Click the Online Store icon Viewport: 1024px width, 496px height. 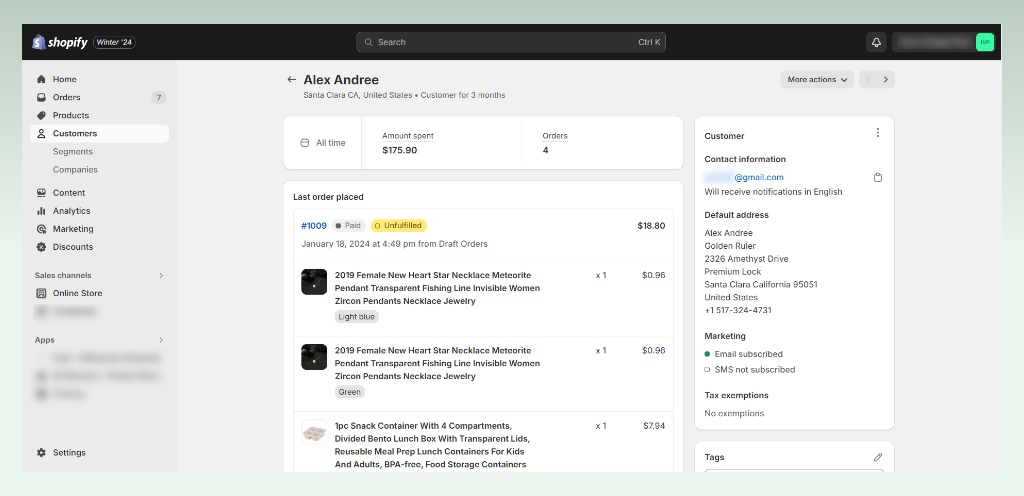[41, 293]
